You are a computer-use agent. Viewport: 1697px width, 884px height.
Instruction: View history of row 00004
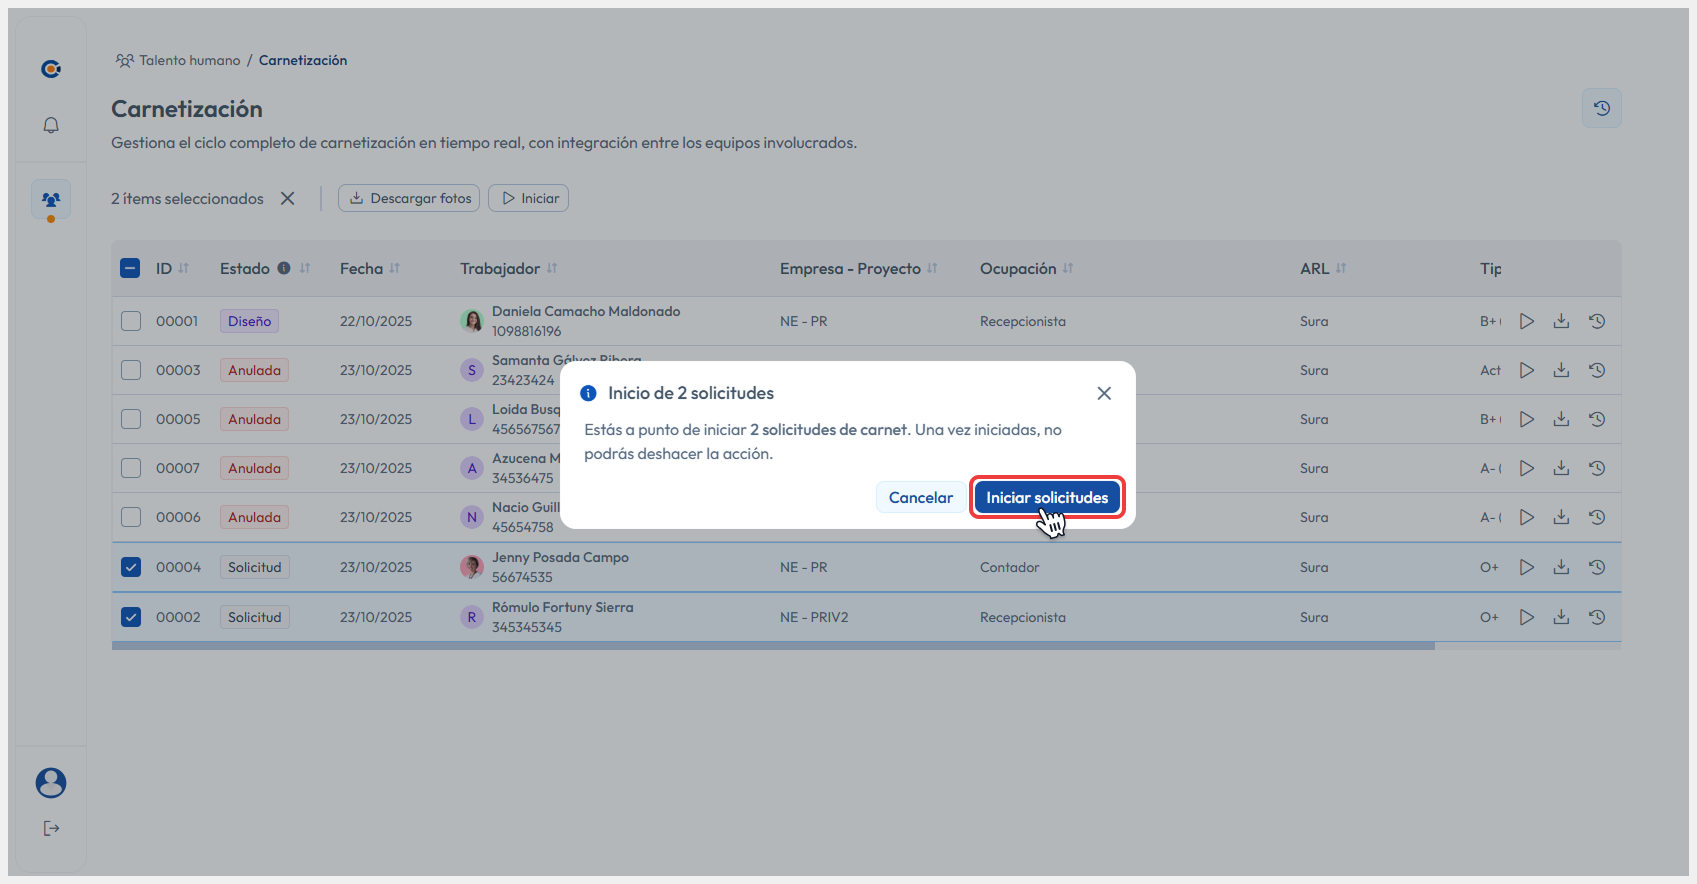[x=1597, y=567]
